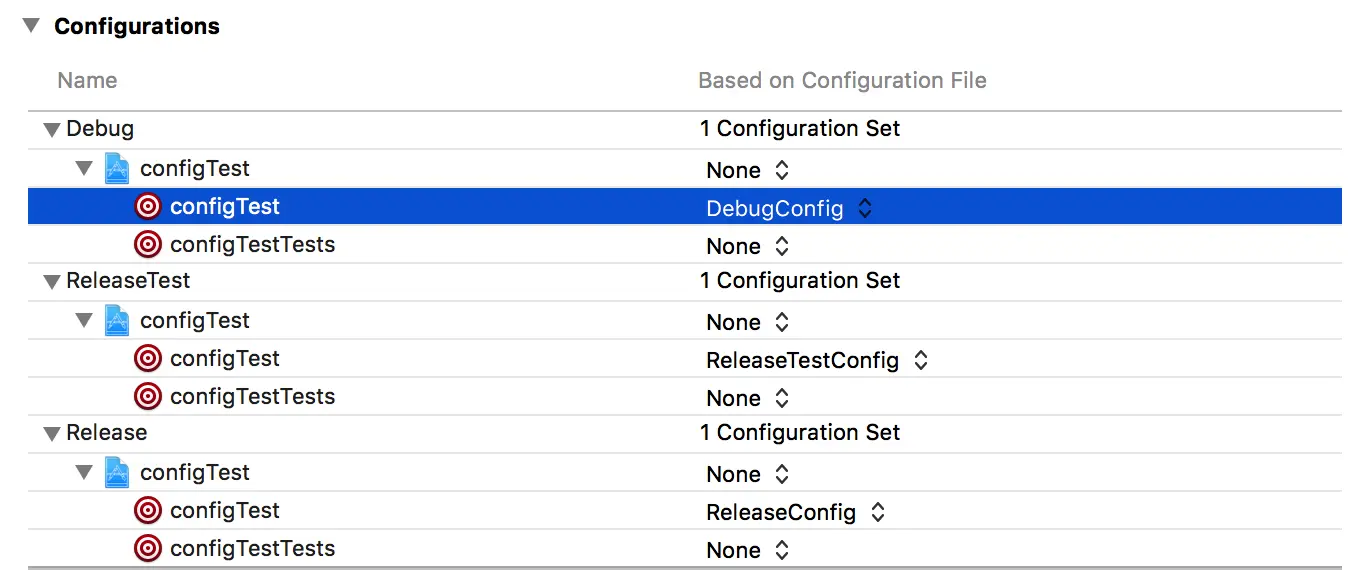
Task: Click the project icon for configTest under ReleaseTest
Action: click(118, 321)
